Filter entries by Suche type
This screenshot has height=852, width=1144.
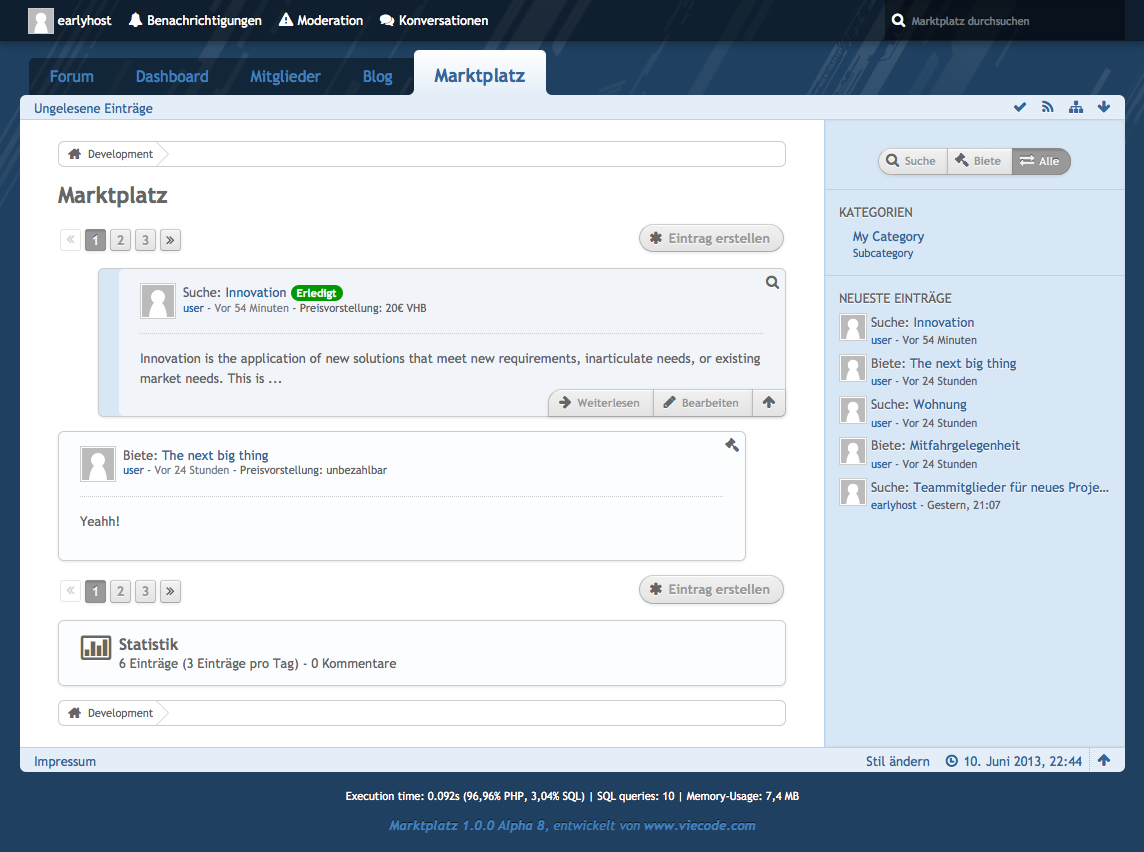point(912,161)
